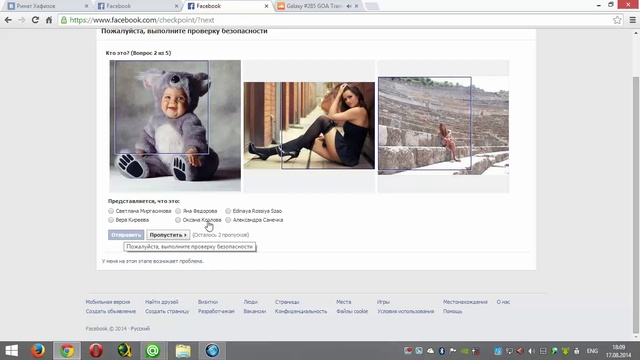Open Opera from the taskbar
The height and width of the screenshot is (360, 640).
coord(96,351)
